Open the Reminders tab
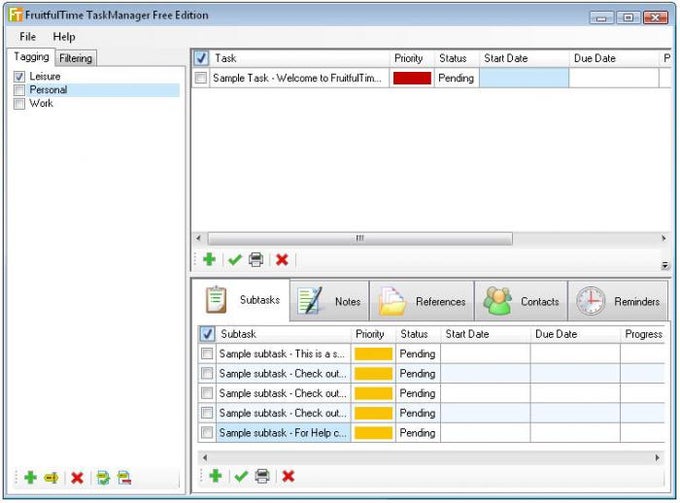680x503 pixels. click(x=618, y=301)
